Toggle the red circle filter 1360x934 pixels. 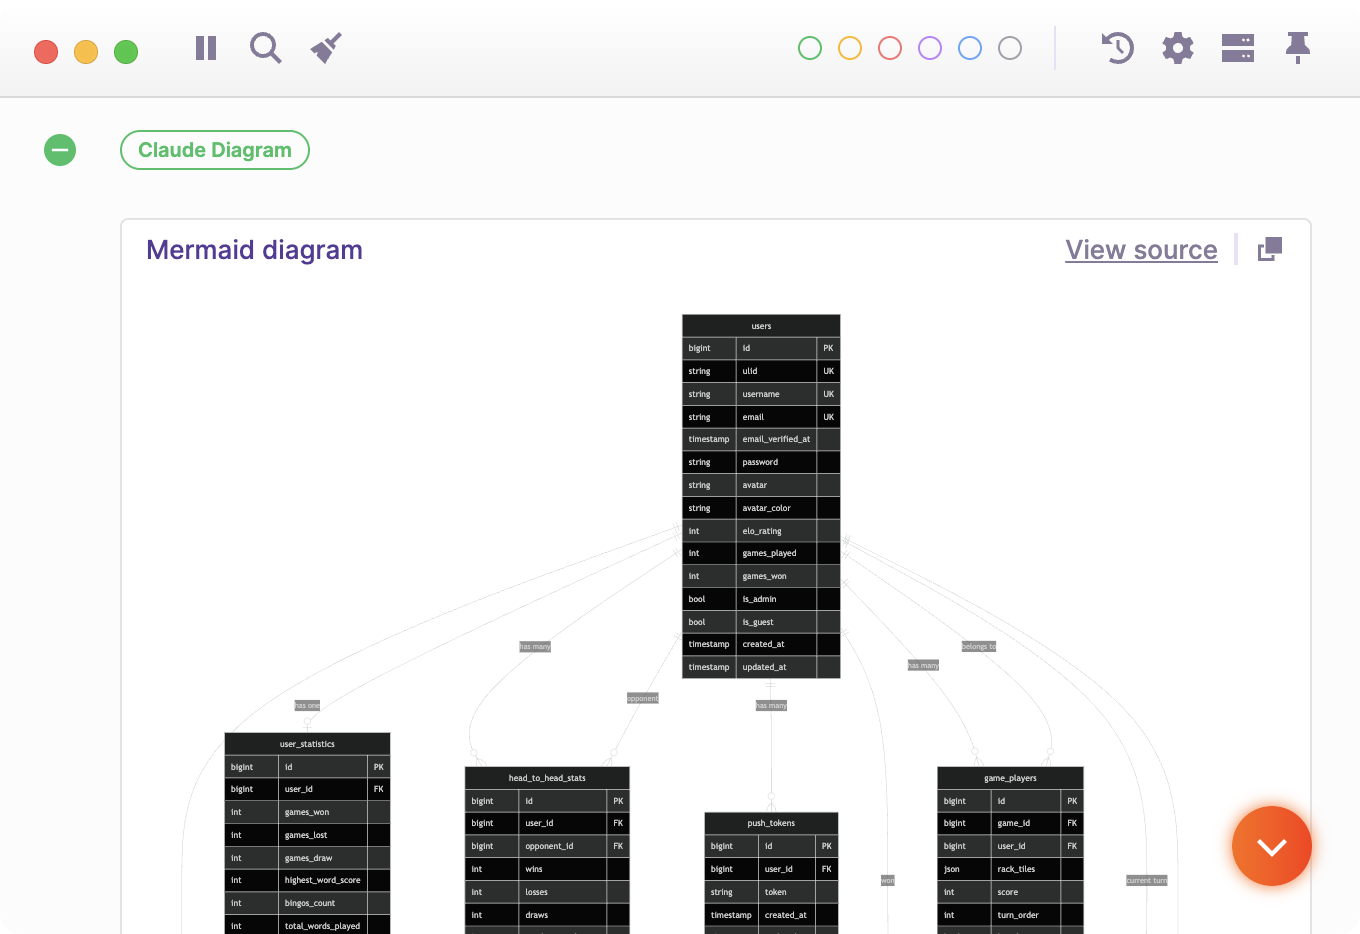[889, 47]
